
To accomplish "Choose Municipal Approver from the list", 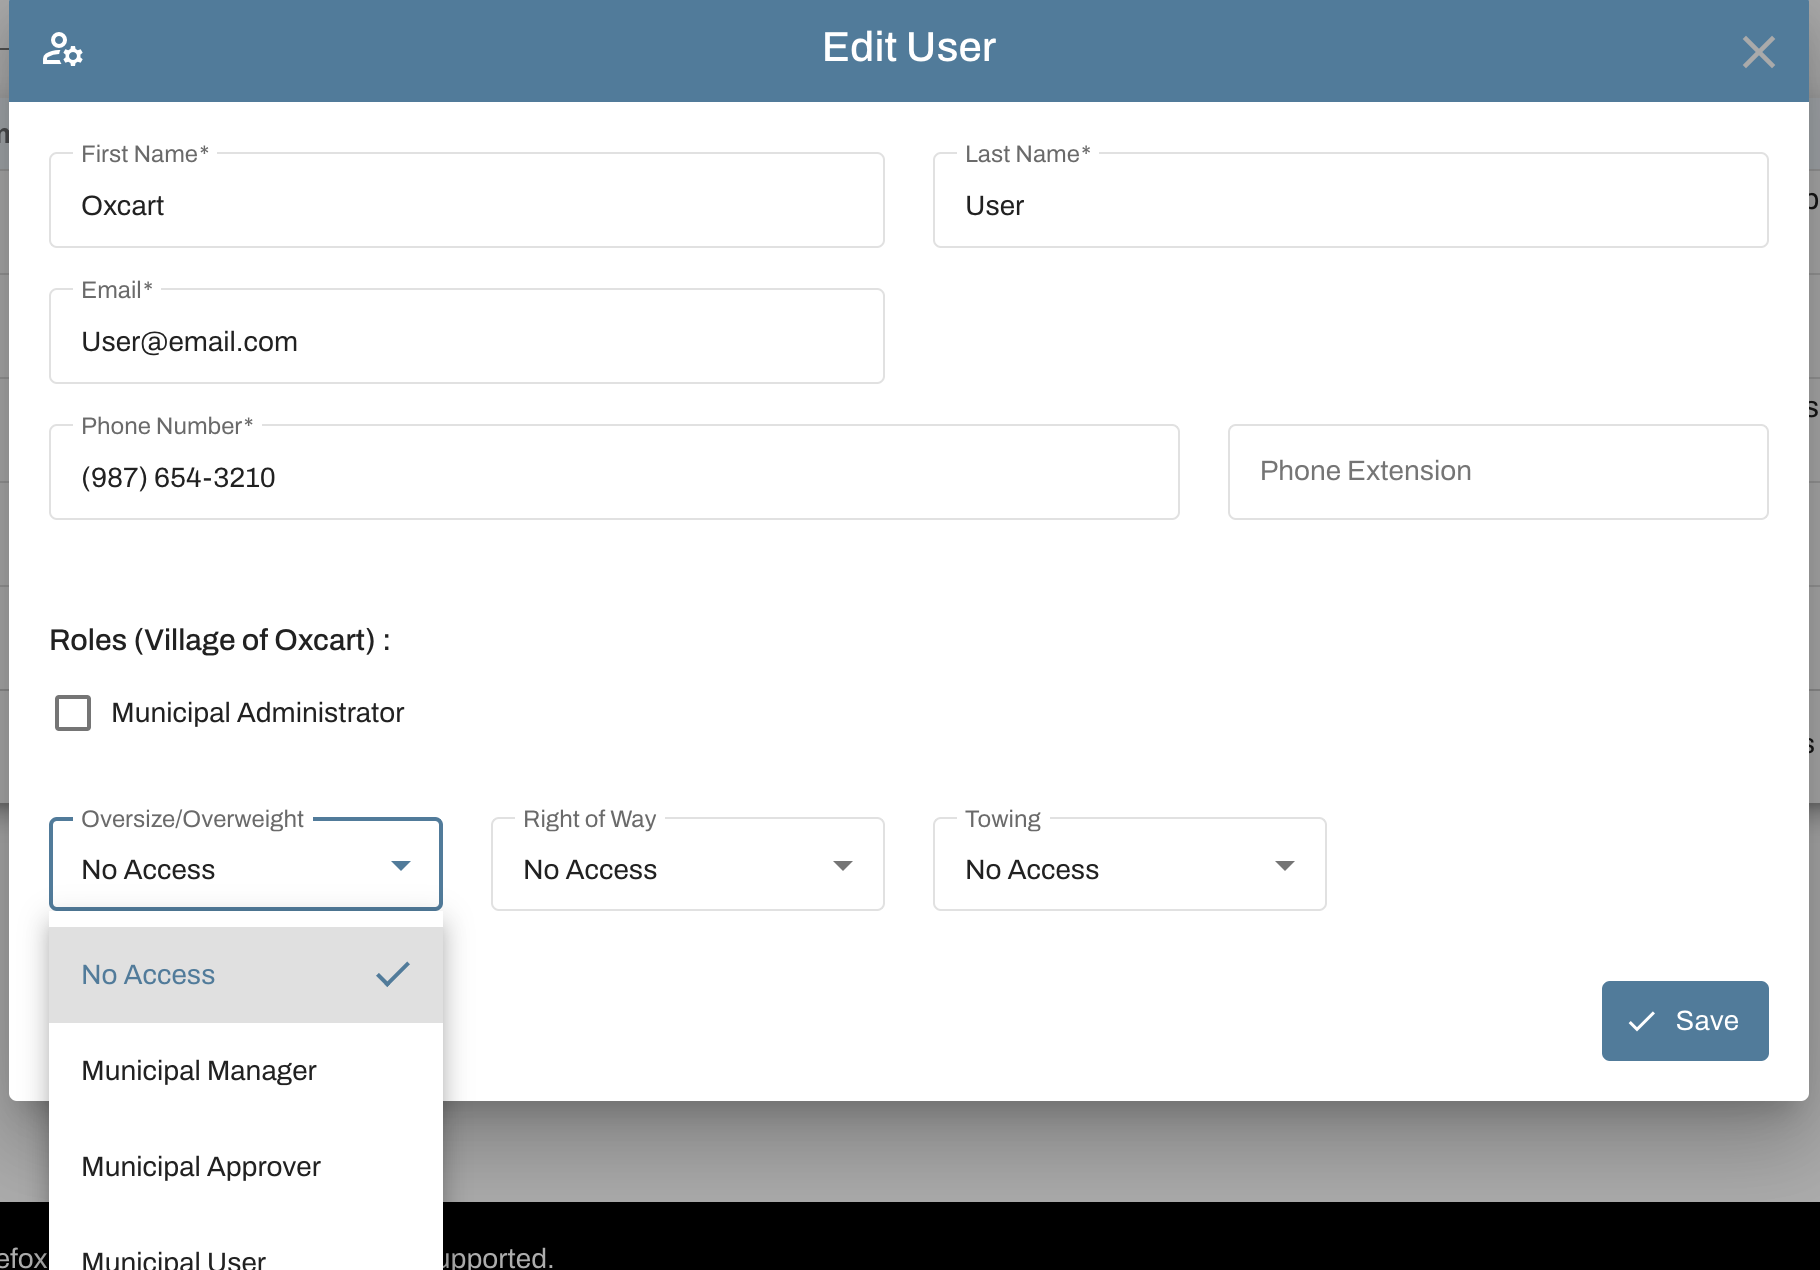I will click(x=246, y=1167).
